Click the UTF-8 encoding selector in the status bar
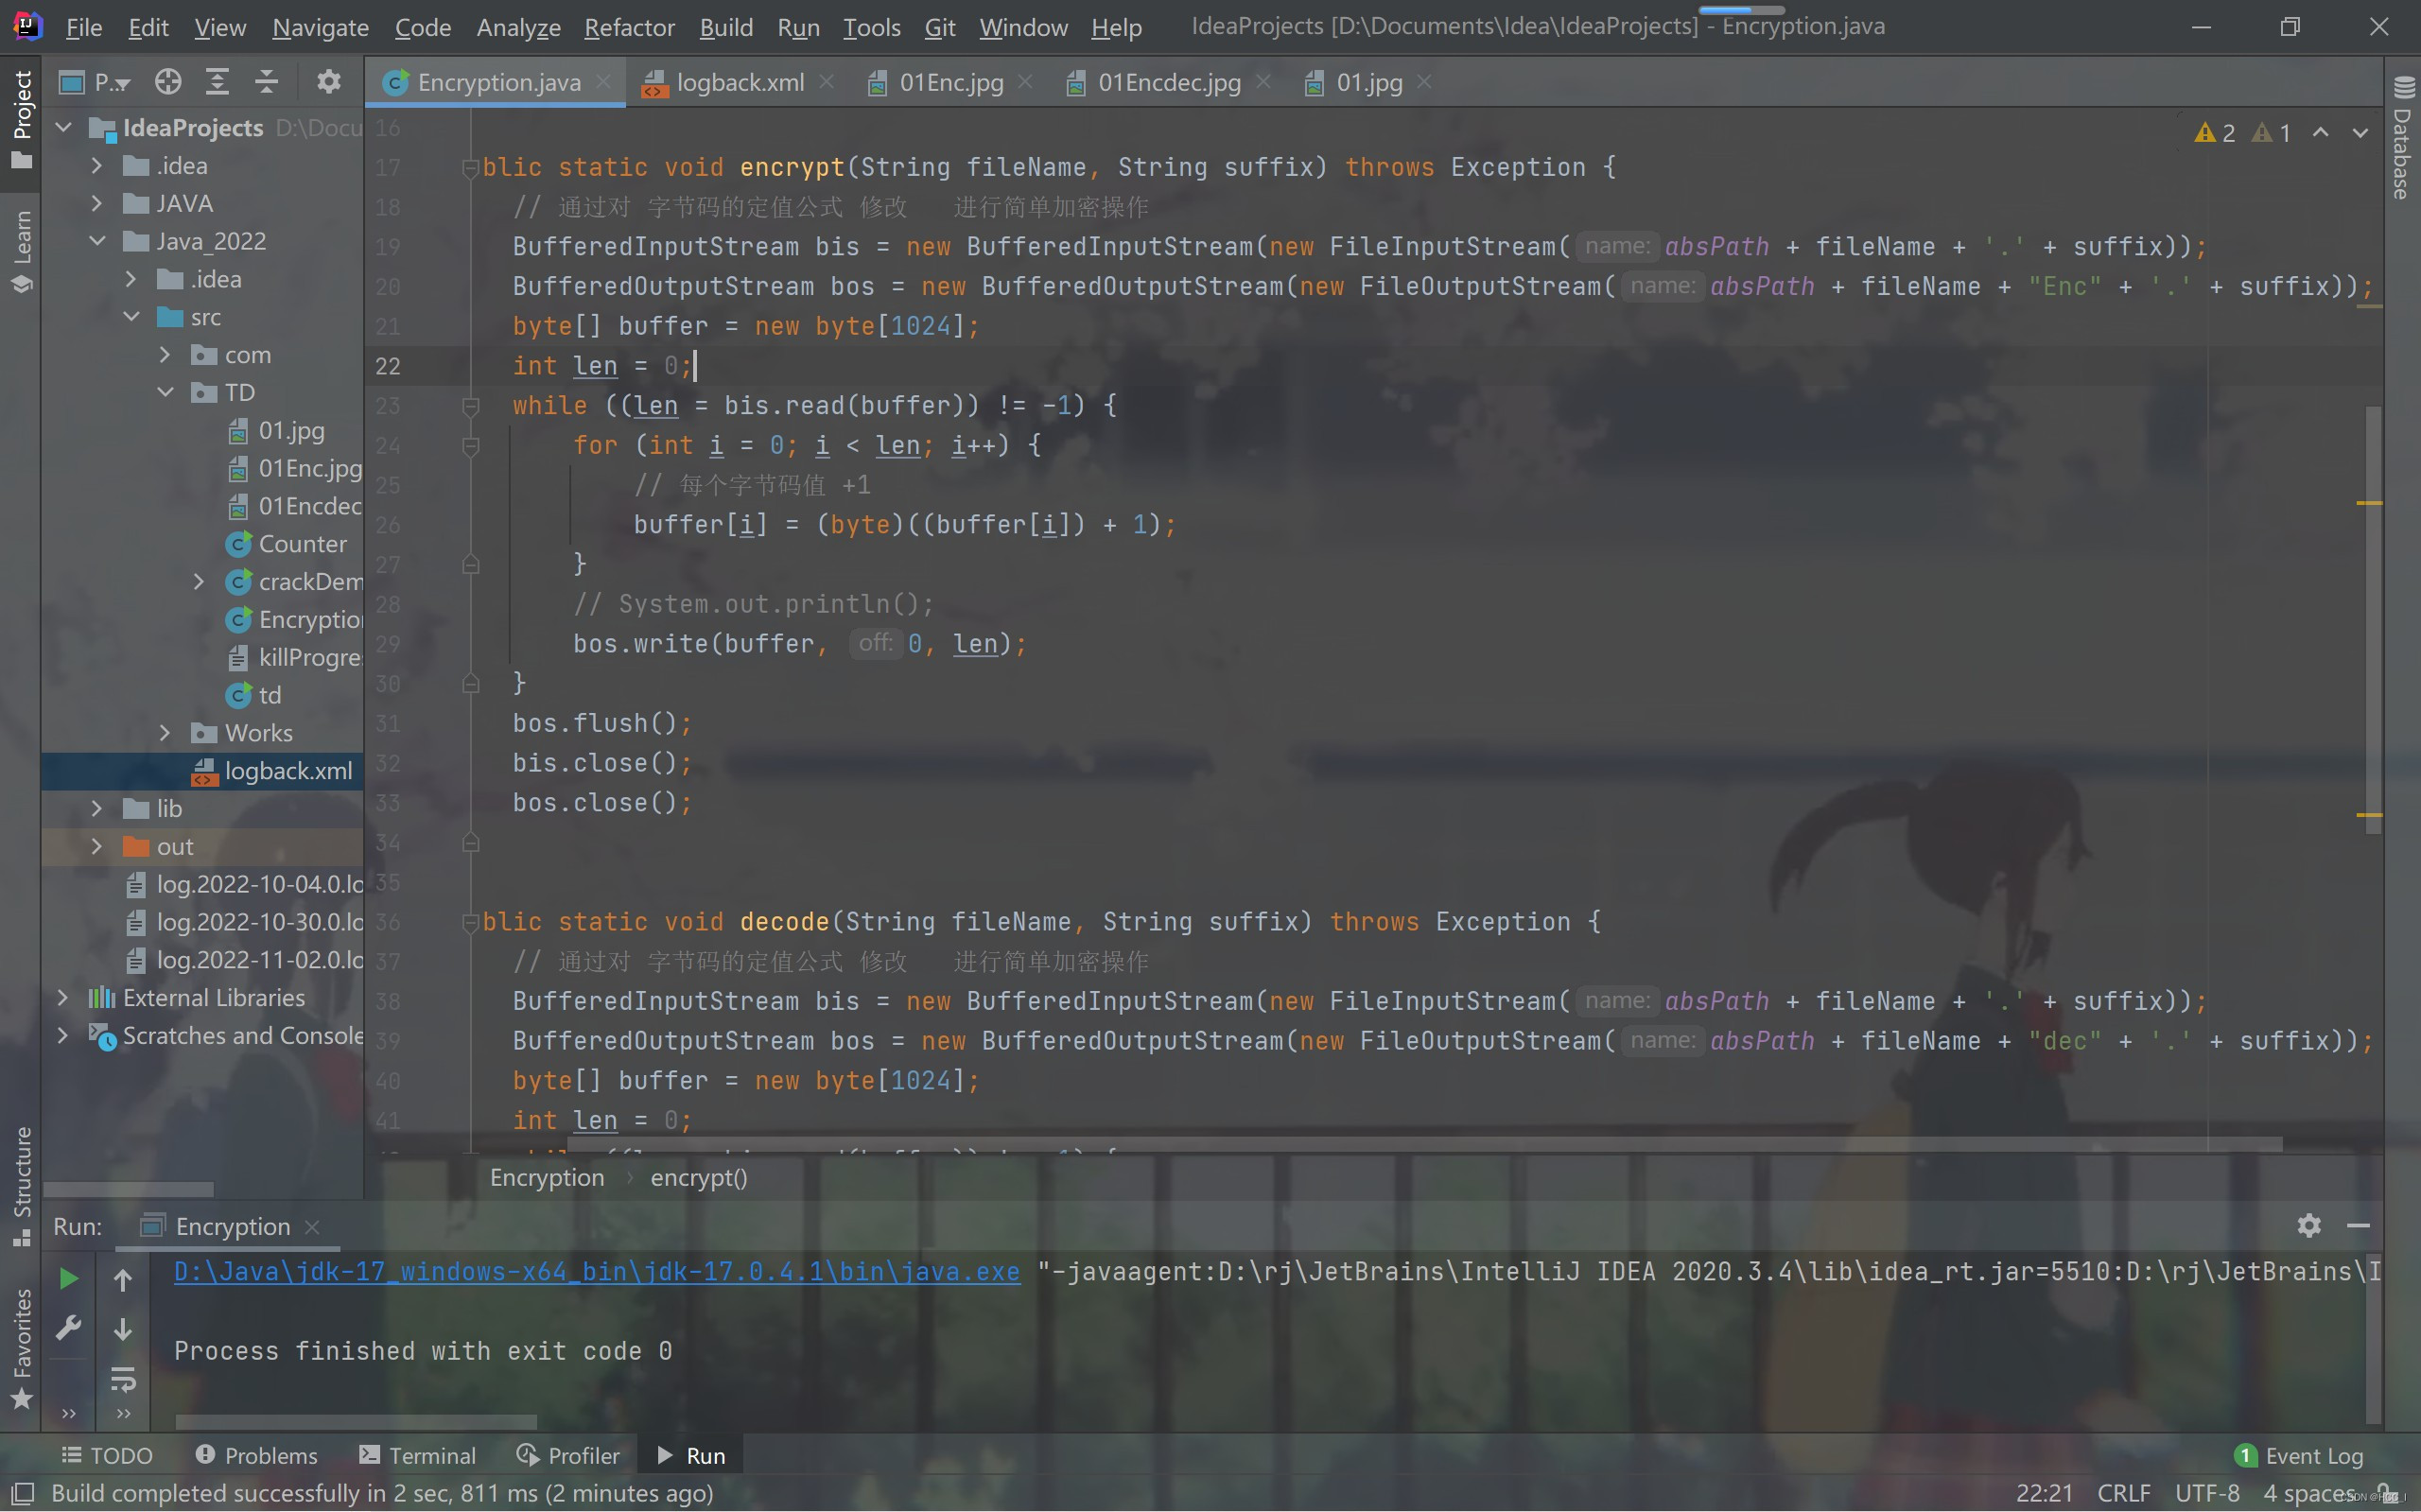 pos(2206,1492)
